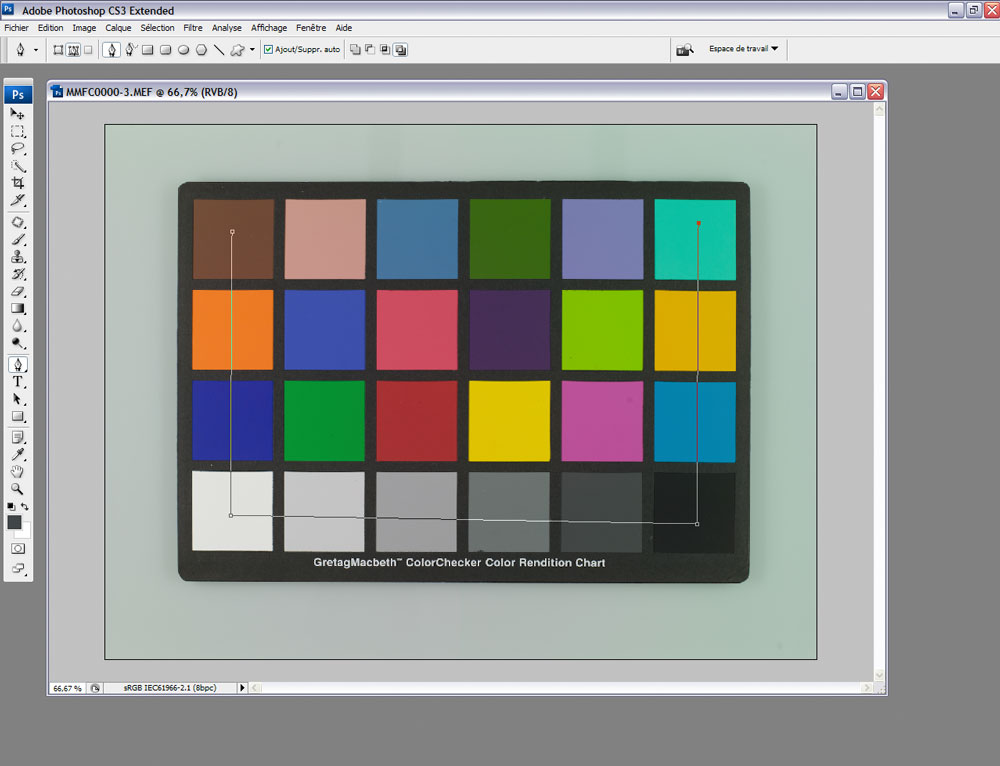The height and width of the screenshot is (766, 1000).
Task: Select the Brush tool
Action: click(17, 240)
